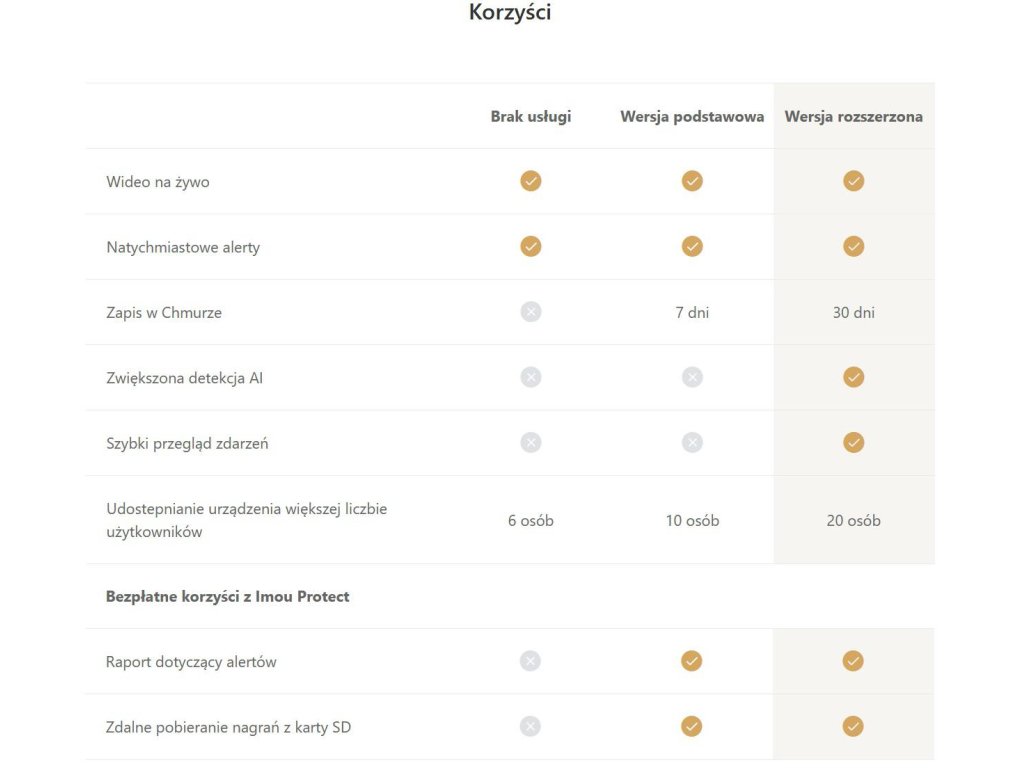The image size is (1024, 768).
Task: Click the 20 osób sharing limit cell
Action: (x=853, y=520)
